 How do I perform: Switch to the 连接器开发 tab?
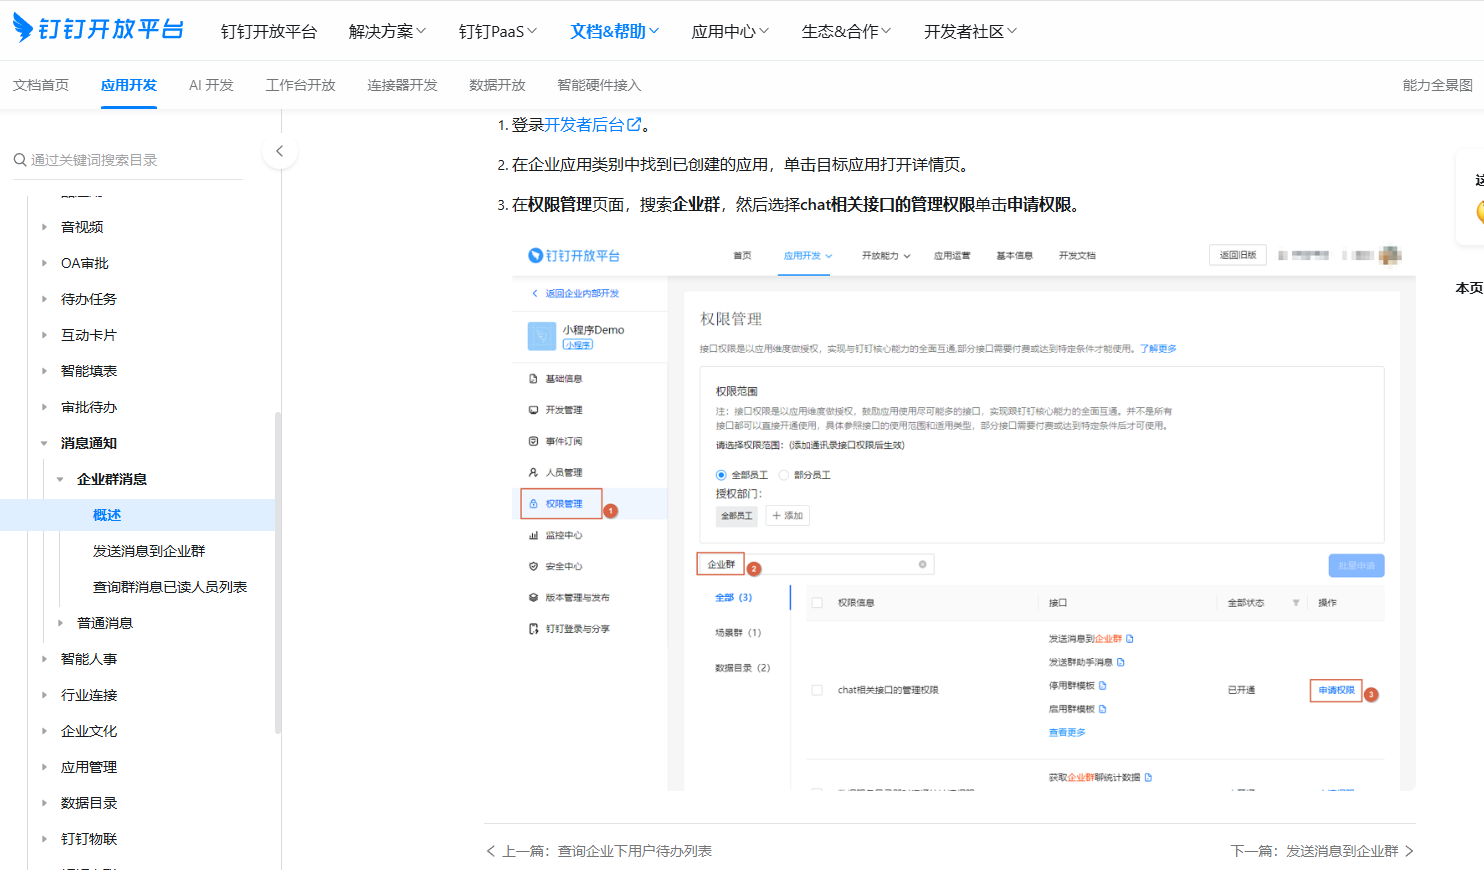coord(402,85)
